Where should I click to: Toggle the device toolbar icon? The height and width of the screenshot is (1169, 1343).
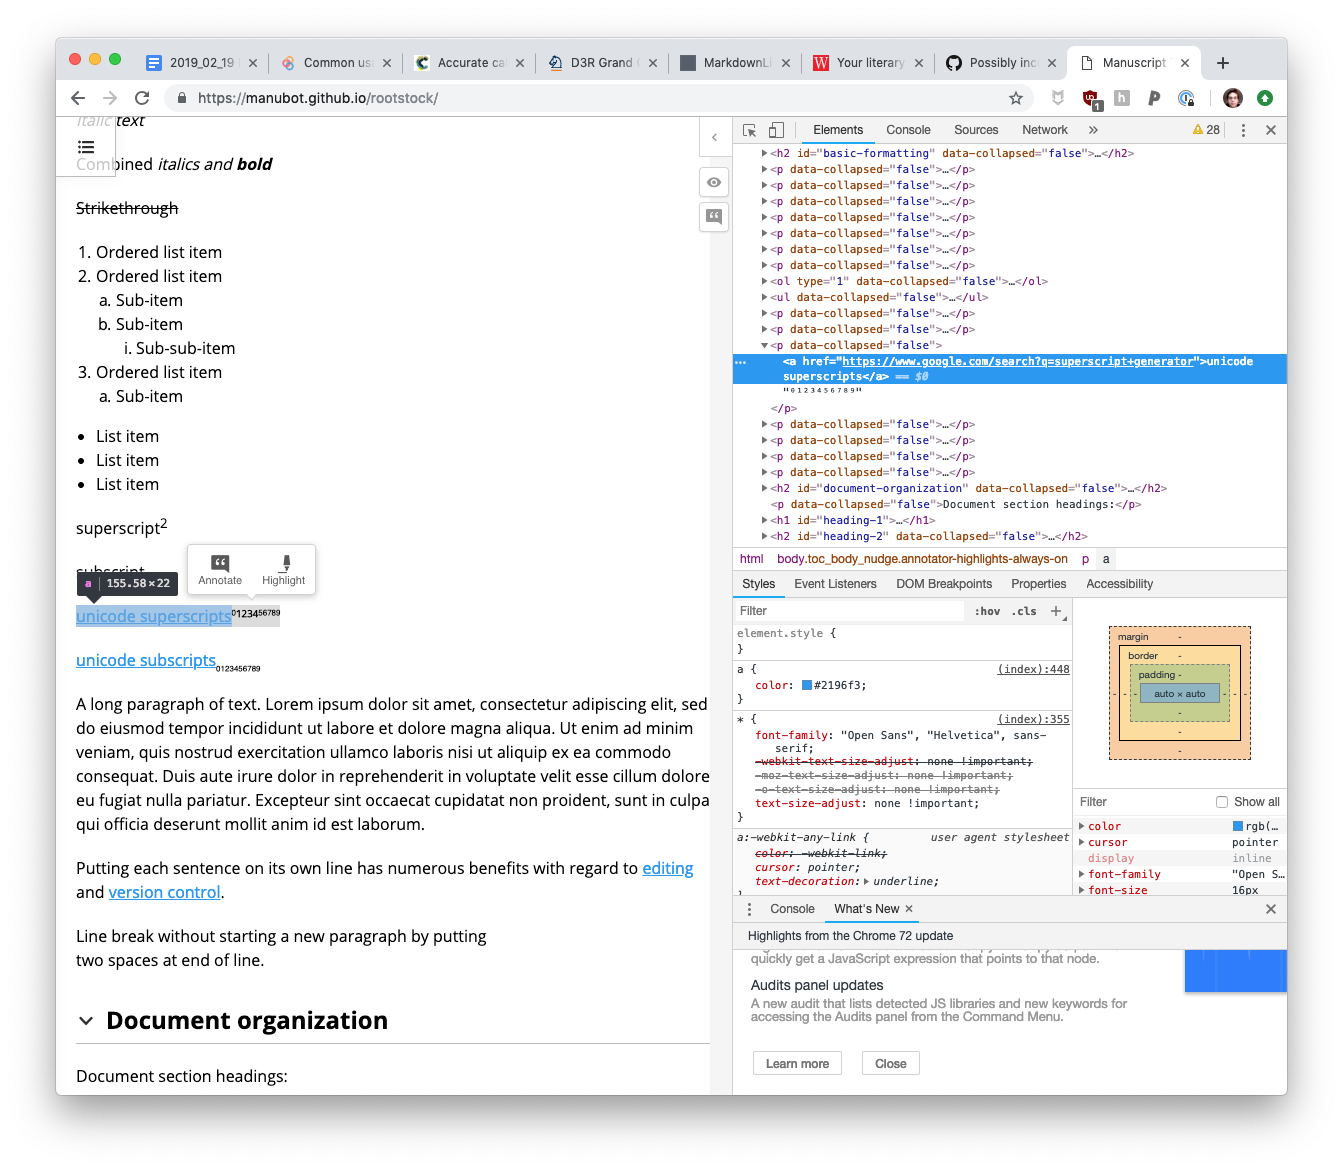(776, 130)
